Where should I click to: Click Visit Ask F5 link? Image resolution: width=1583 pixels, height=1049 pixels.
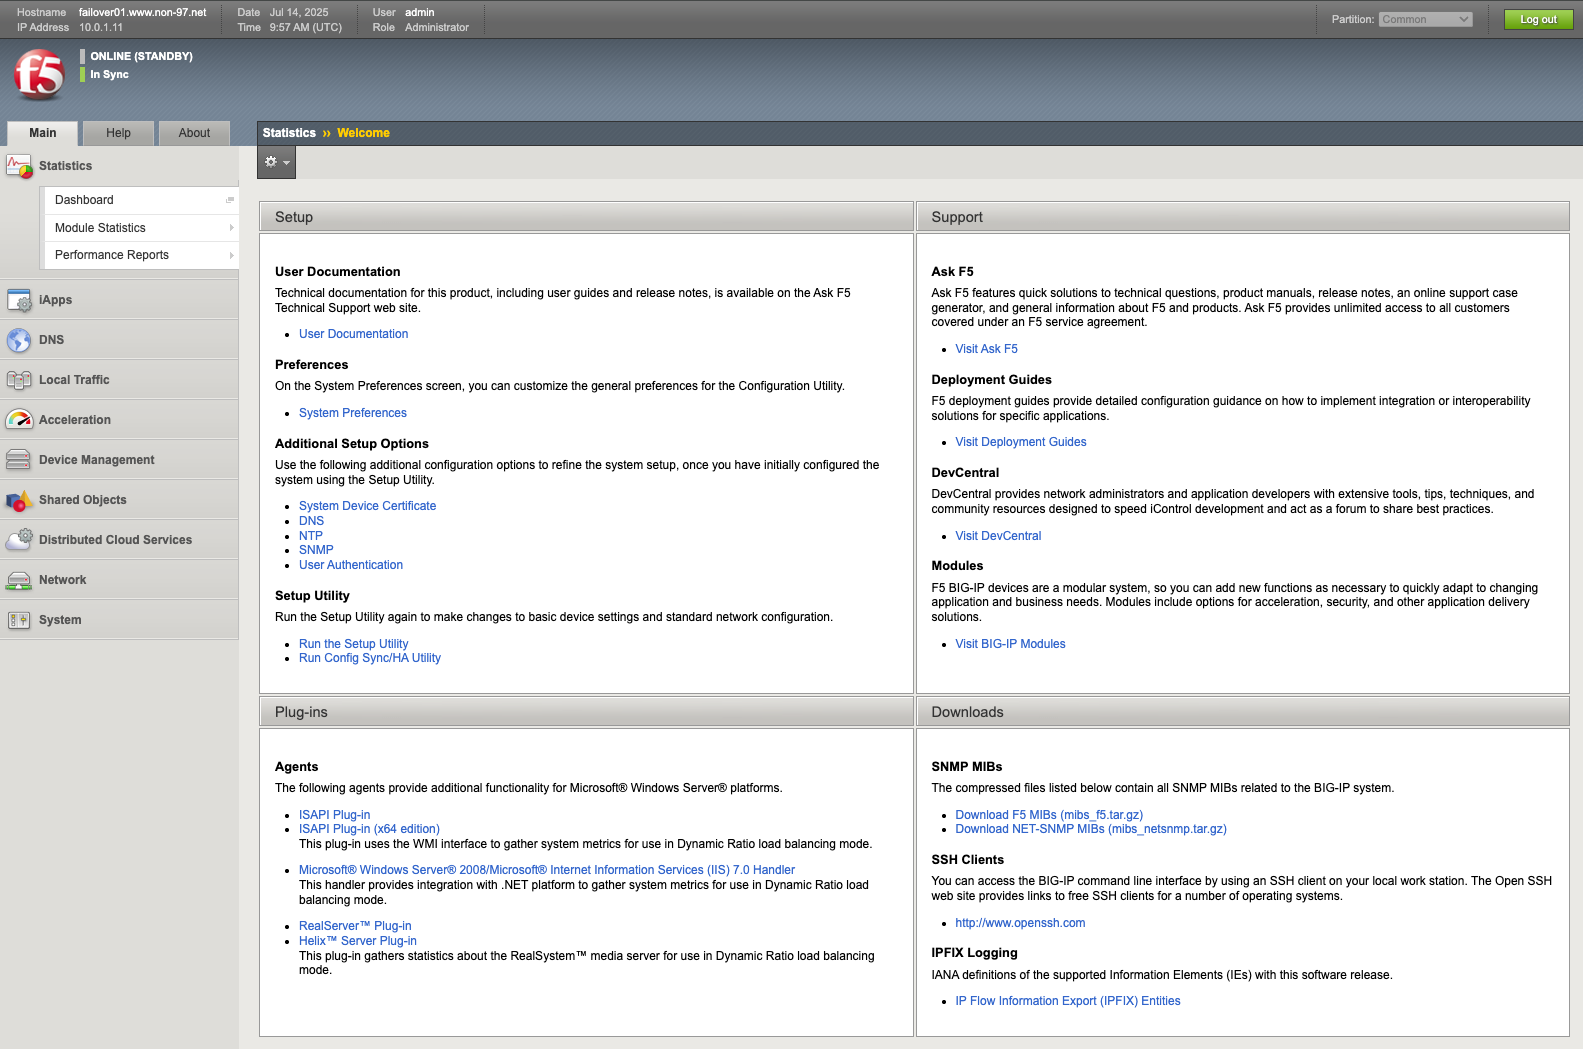pos(986,349)
